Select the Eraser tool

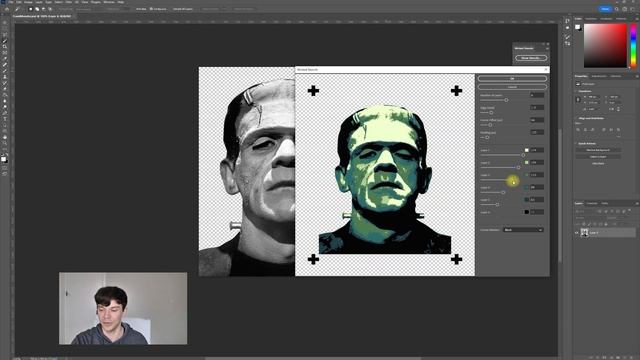(5, 89)
